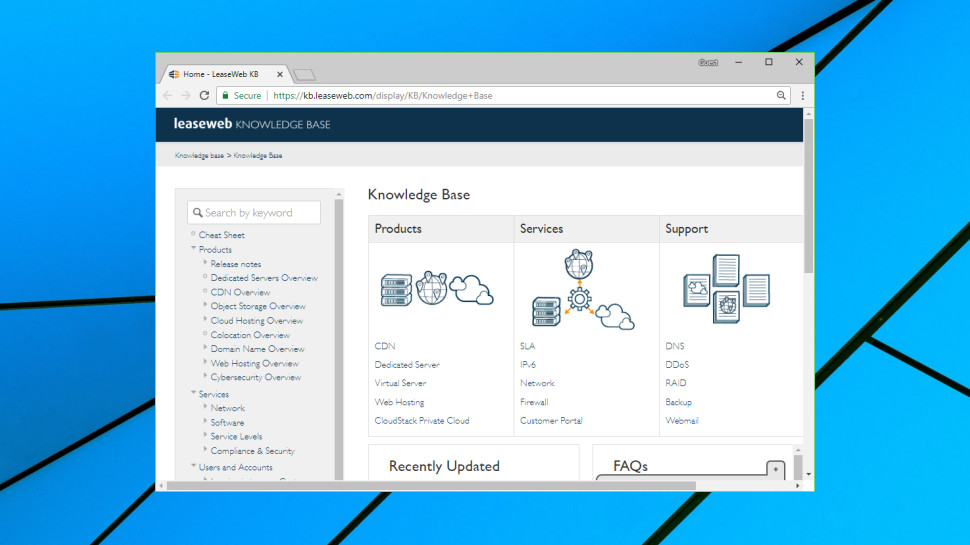Collapse the Services tree node
The height and width of the screenshot is (545, 970).
193,393
